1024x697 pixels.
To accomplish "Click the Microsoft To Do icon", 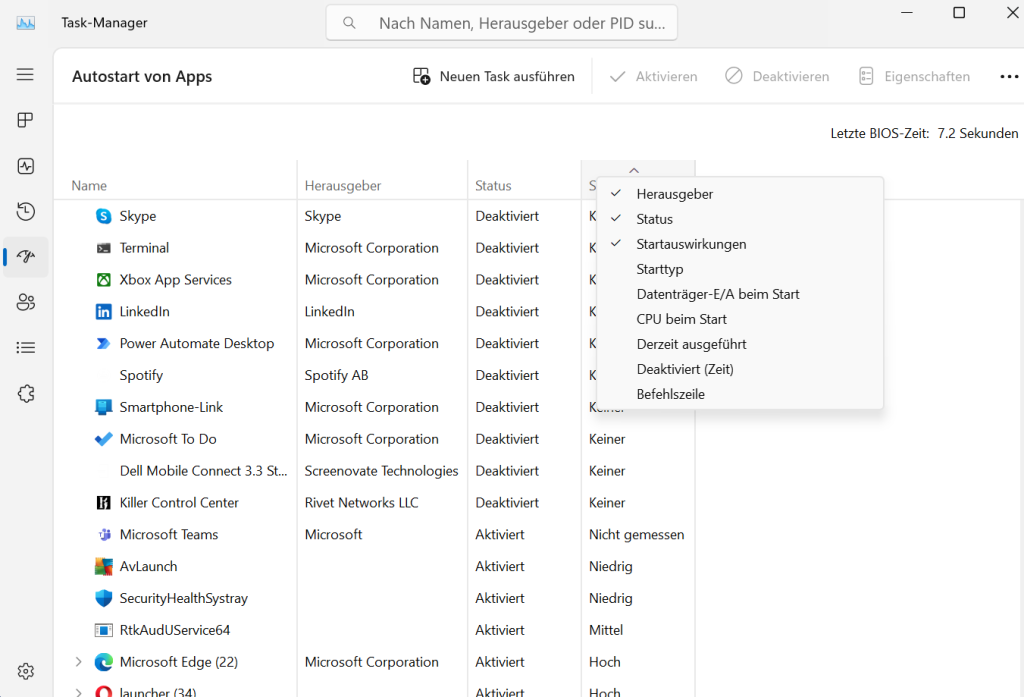I will pos(103,439).
